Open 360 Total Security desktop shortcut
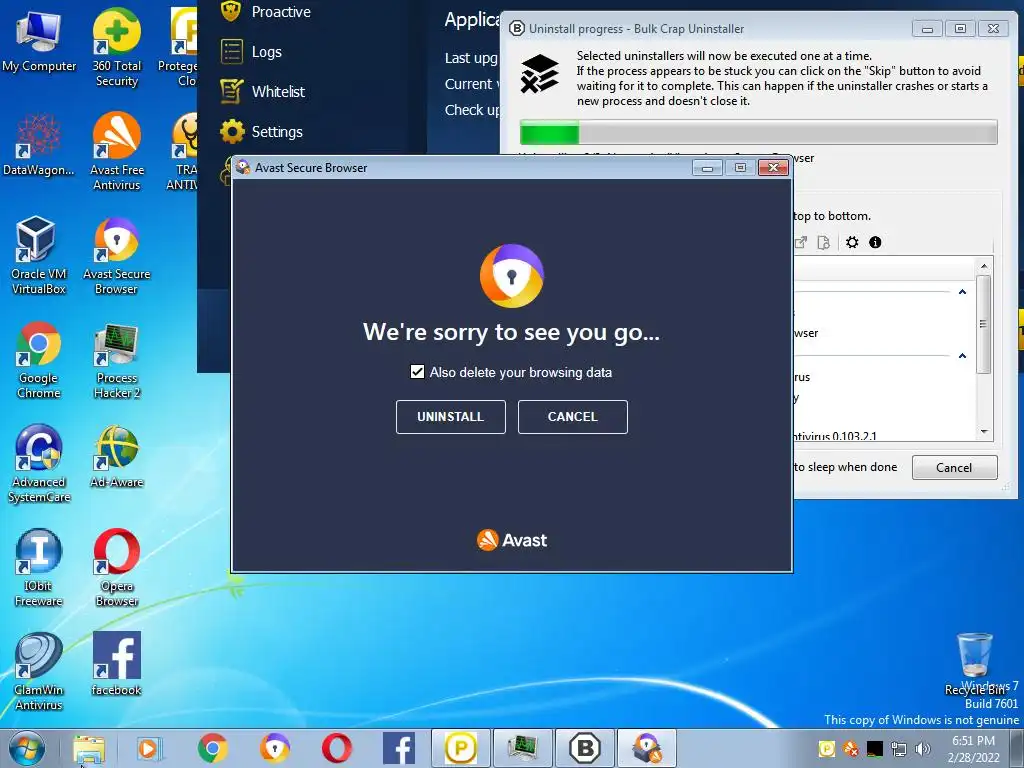Viewport: 1024px width, 768px height. [116, 47]
